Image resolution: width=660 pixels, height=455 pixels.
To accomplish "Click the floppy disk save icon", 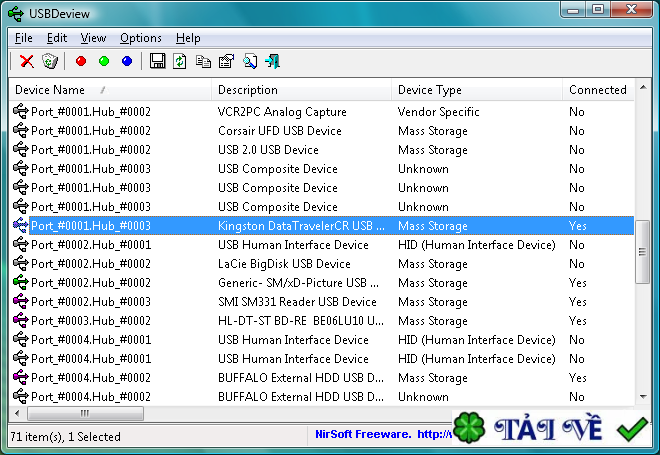I will (x=158, y=62).
